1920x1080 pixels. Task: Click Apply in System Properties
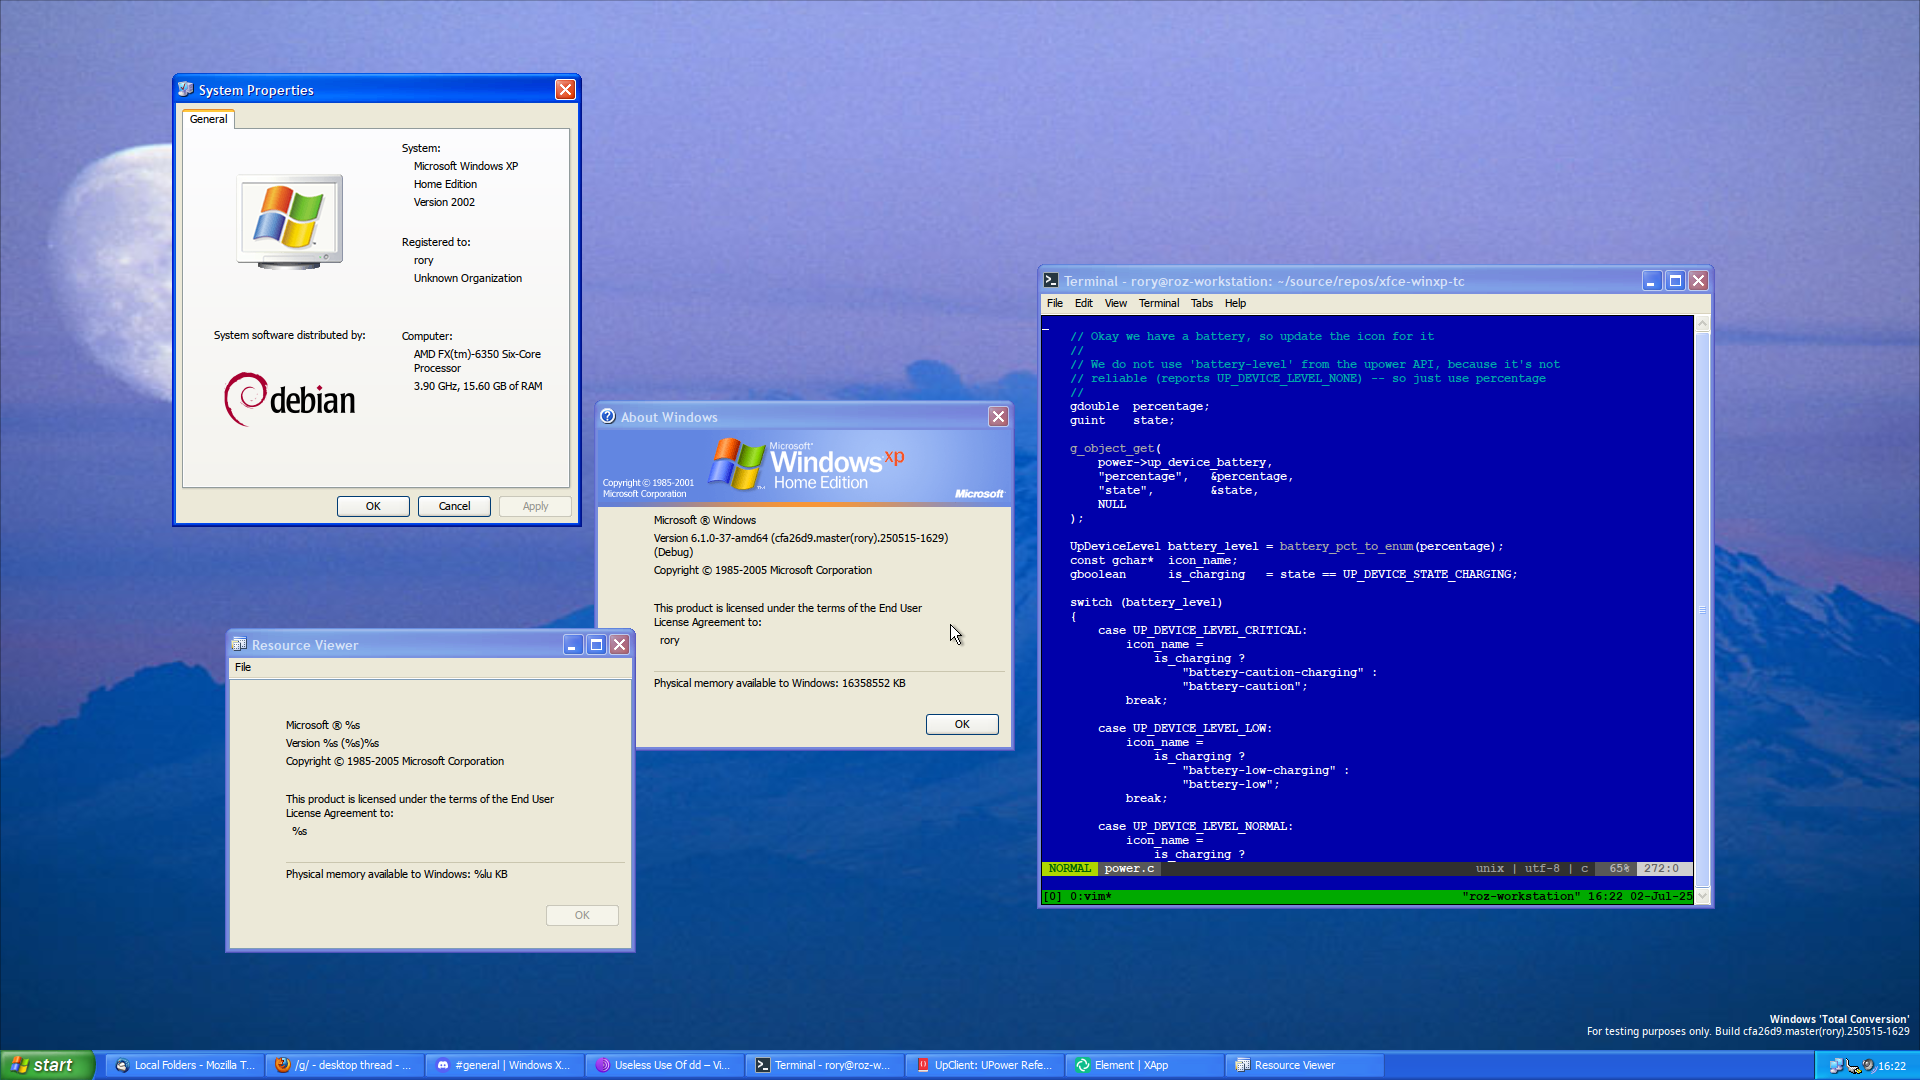(535, 506)
